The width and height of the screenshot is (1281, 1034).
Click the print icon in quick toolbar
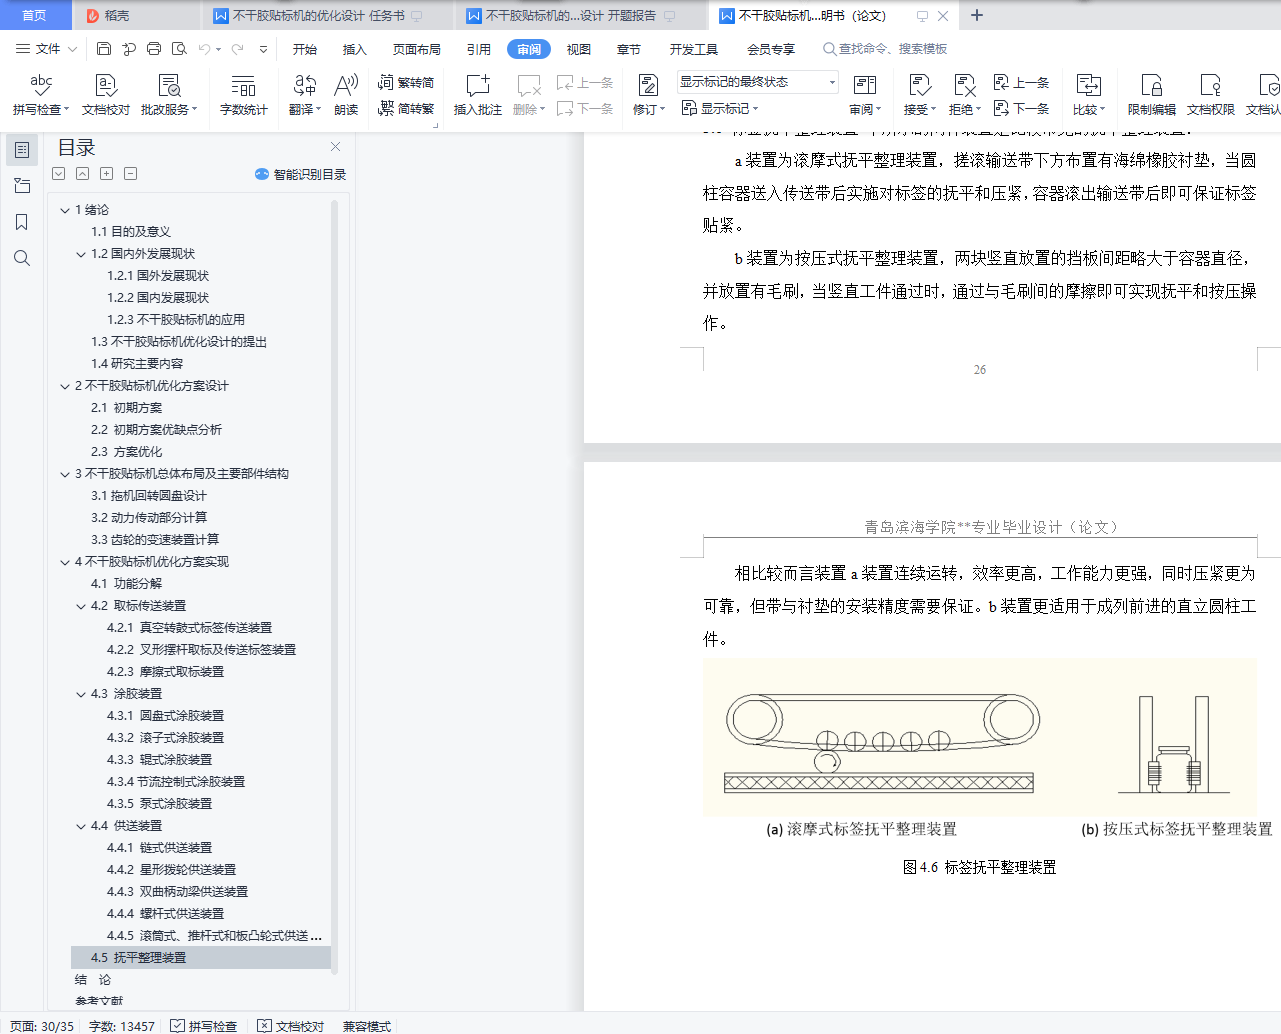click(154, 48)
